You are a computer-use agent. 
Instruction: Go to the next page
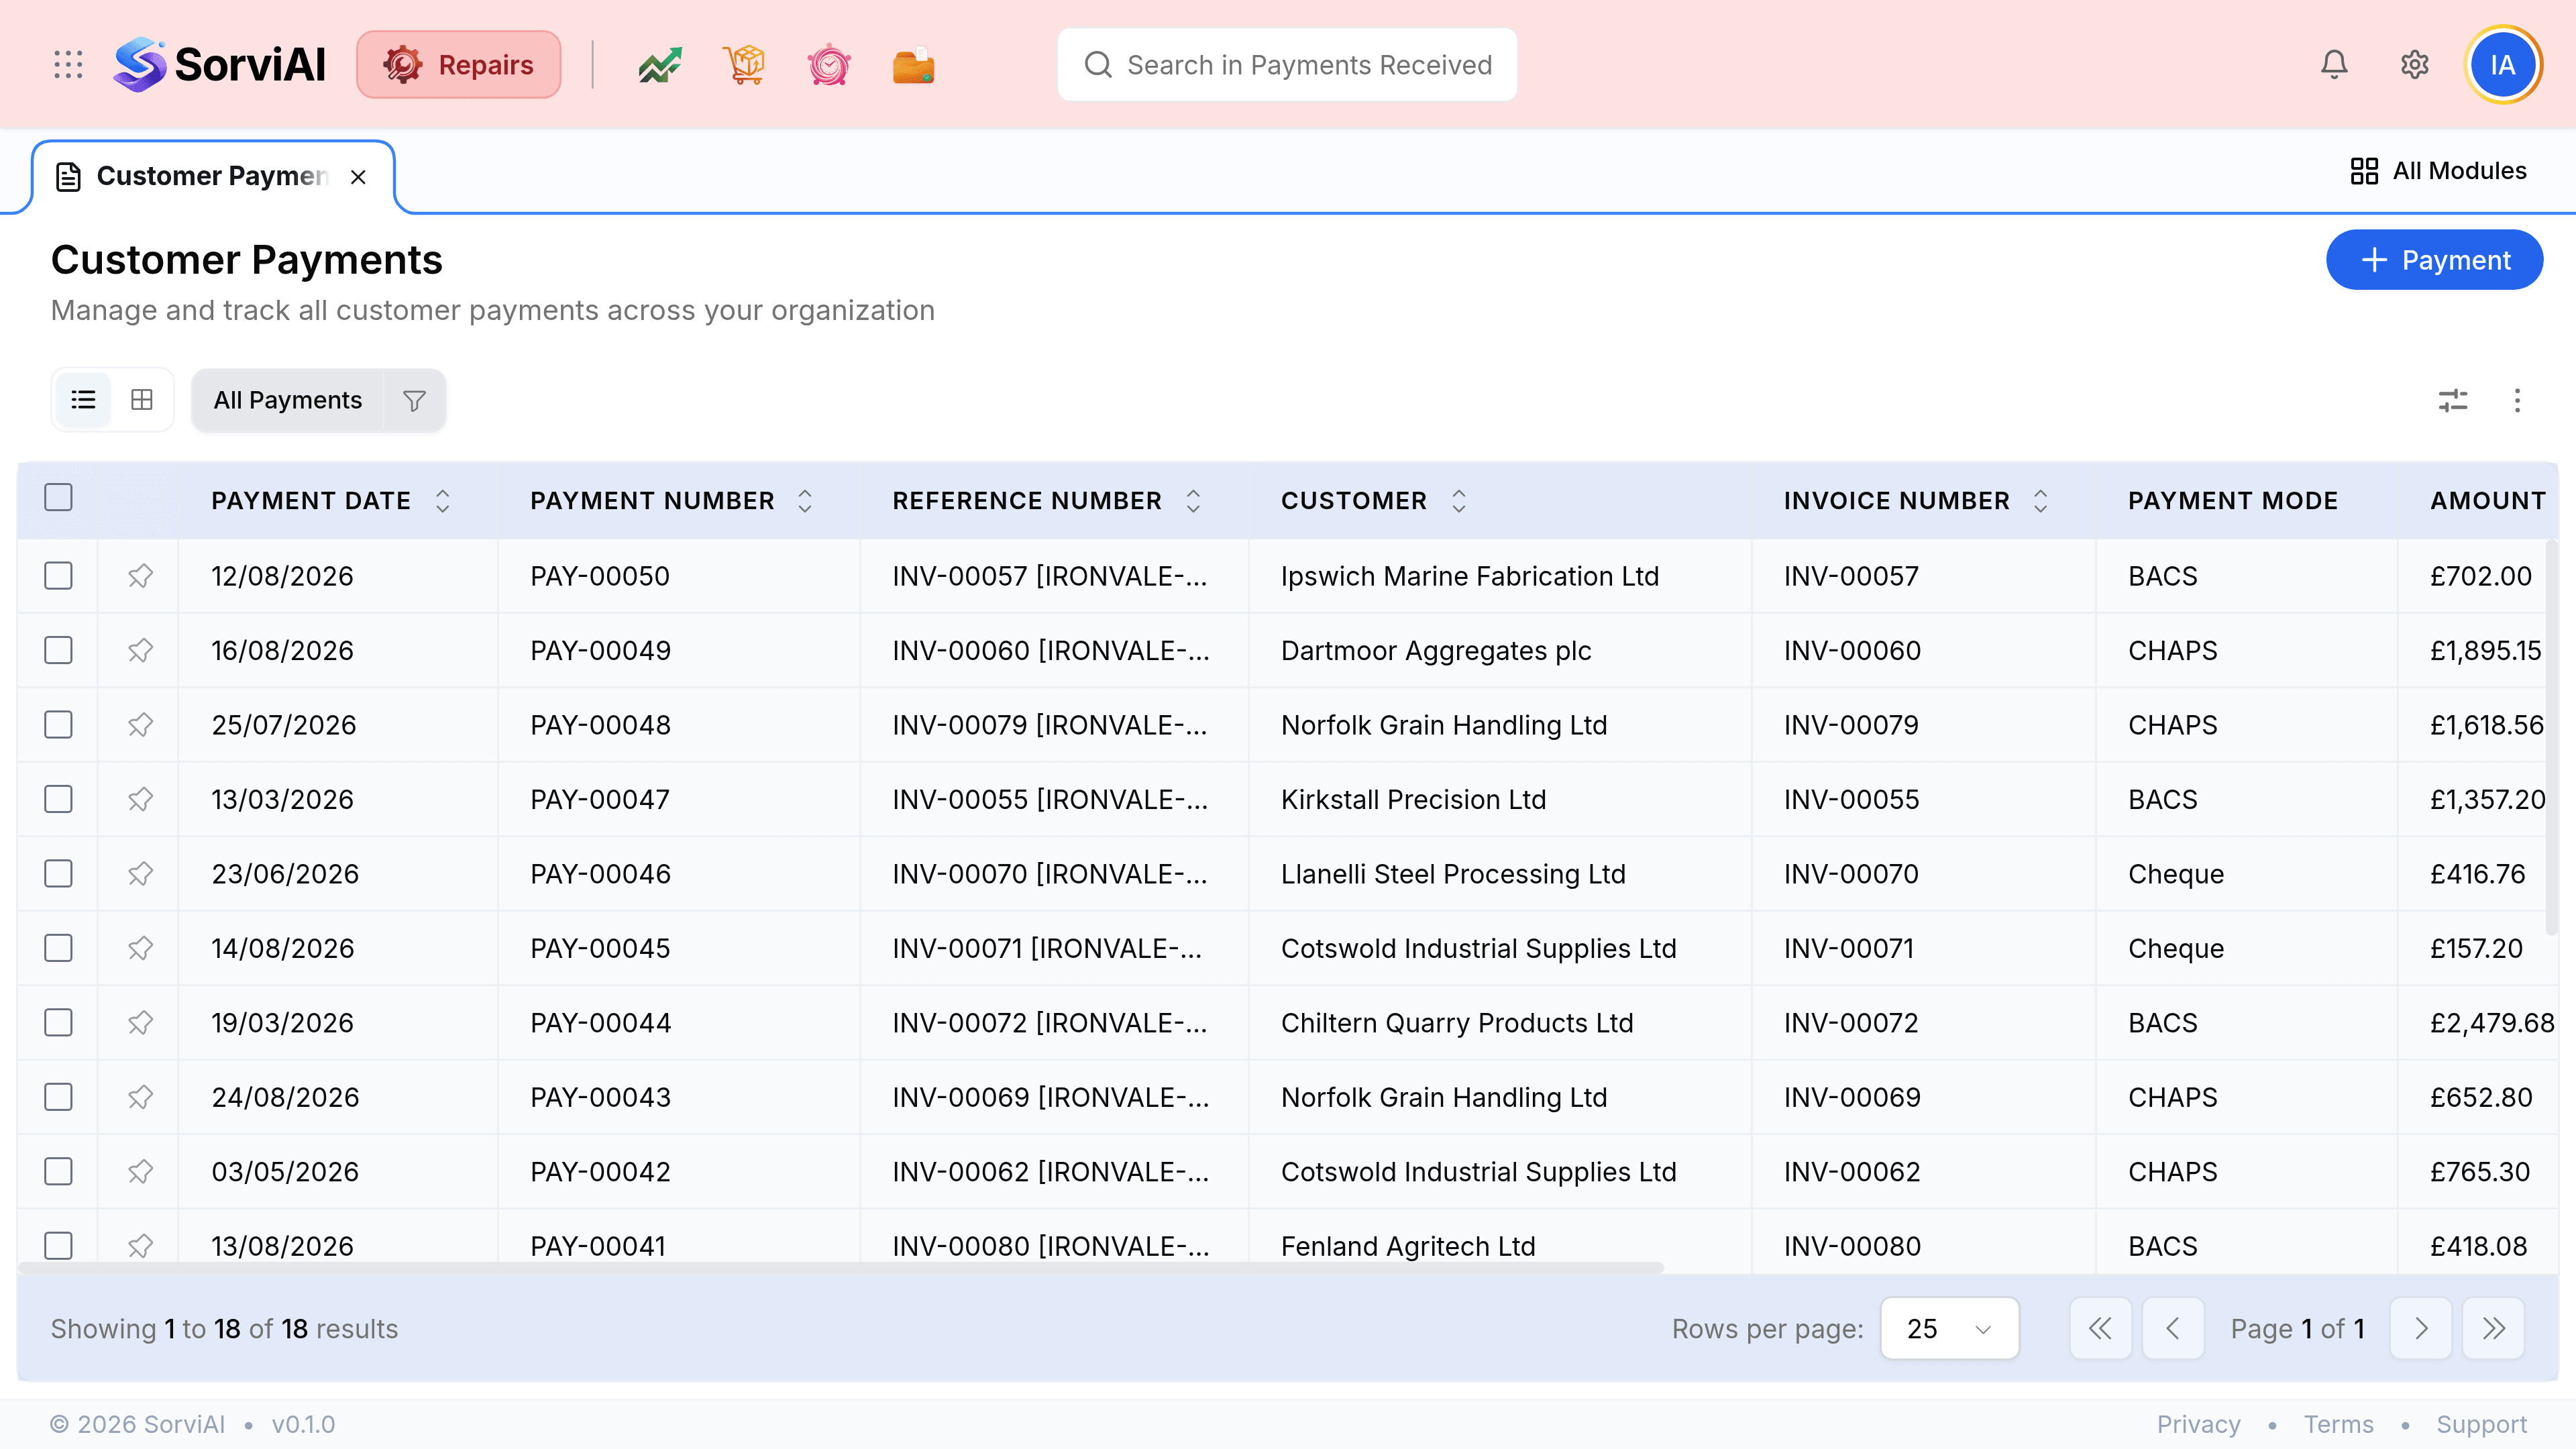click(x=2420, y=1328)
